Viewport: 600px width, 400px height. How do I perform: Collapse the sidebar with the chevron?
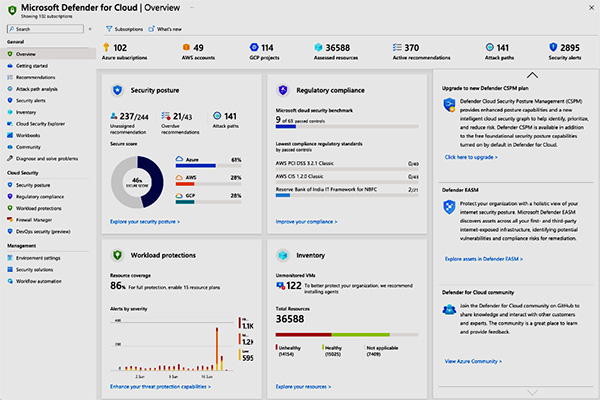pyautogui.click(x=90, y=29)
